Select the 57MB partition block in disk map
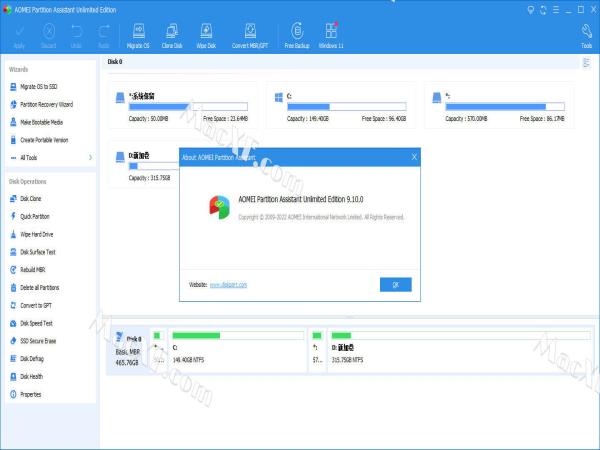Image resolution: width=600 pixels, height=450 pixels. [317, 349]
